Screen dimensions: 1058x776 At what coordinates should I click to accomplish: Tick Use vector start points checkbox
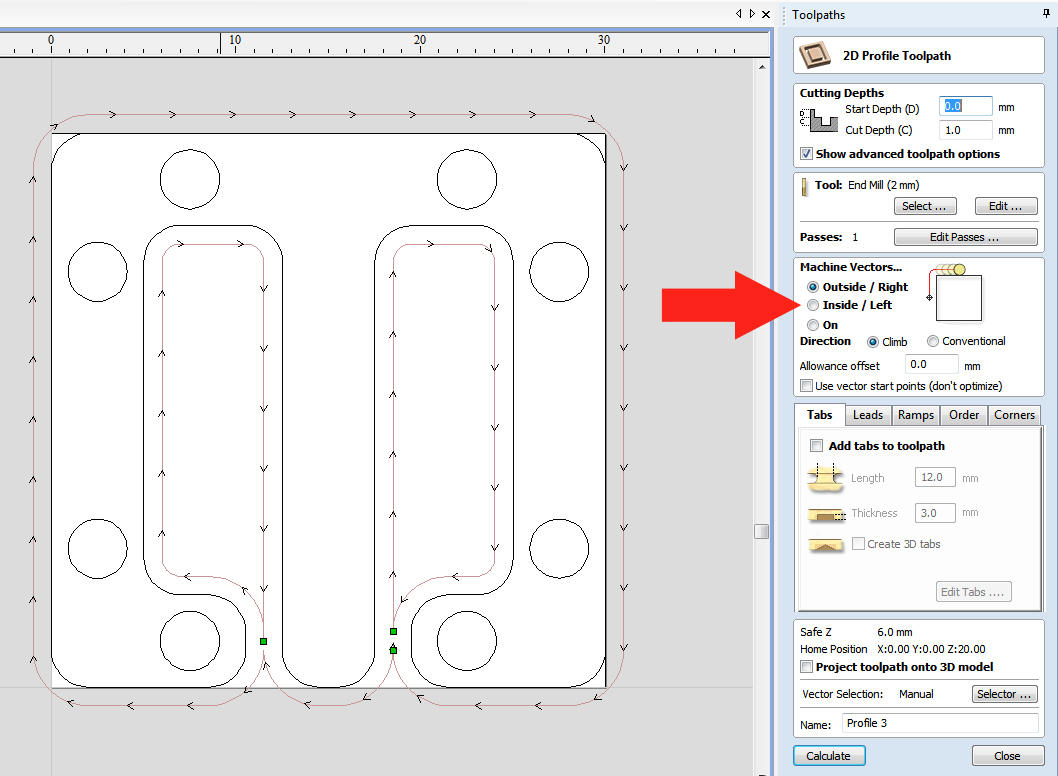click(806, 386)
